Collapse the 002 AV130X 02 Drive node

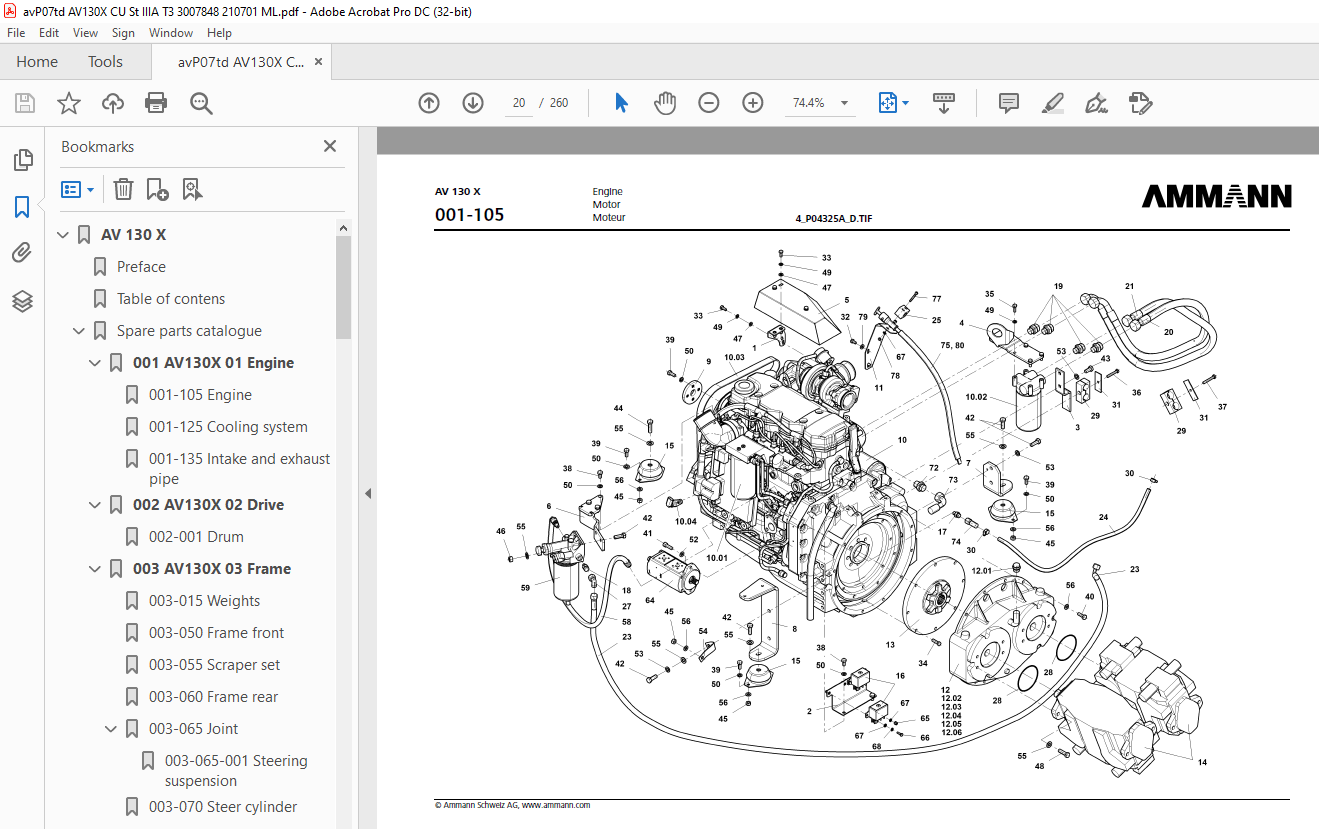(x=95, y=505)
